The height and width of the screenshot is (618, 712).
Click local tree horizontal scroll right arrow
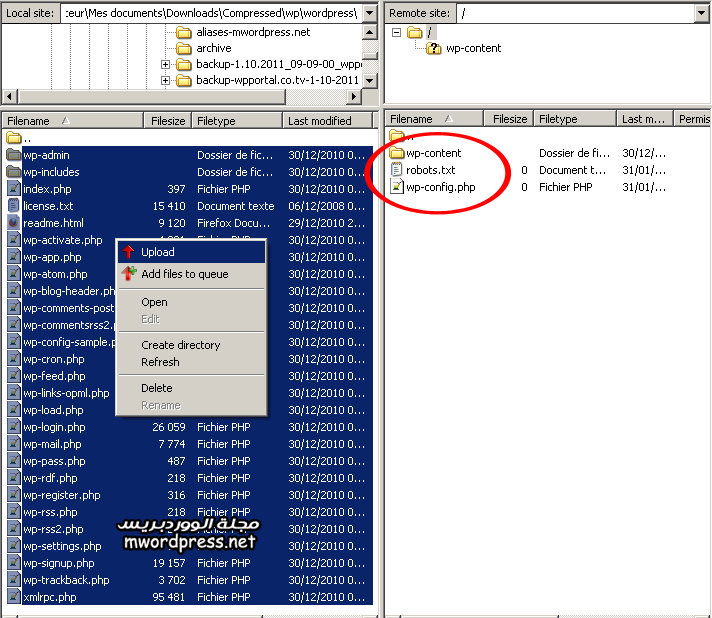point(354,96)
